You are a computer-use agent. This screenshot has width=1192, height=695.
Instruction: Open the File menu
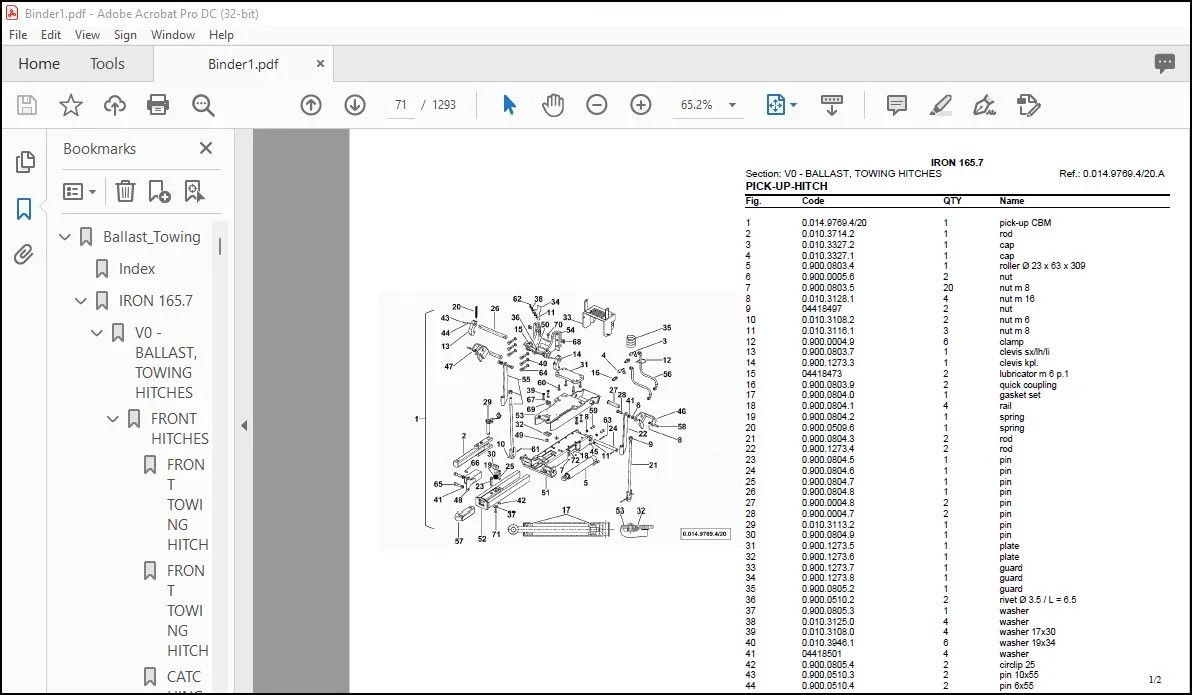tap(18, 35)
